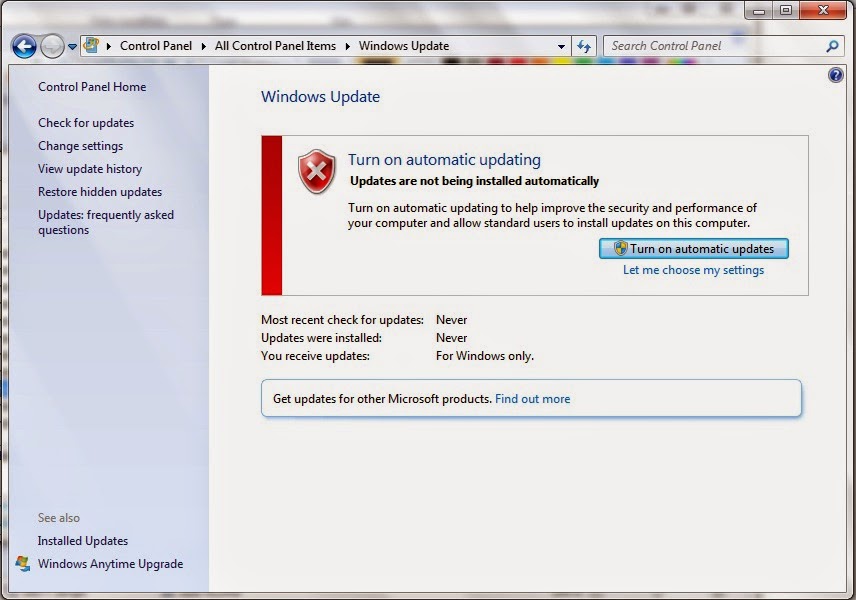
Task: Select Windows Update breadcrumb
Action: click(x=404, y=46)
